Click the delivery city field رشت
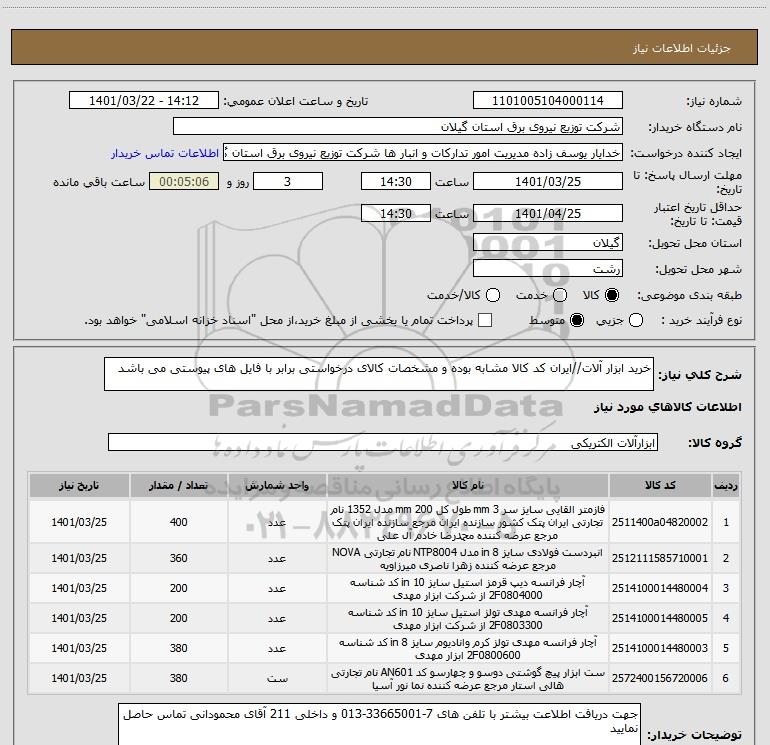Image resolution: width=770 pixels, height=745 pixels. click(548, 269)
